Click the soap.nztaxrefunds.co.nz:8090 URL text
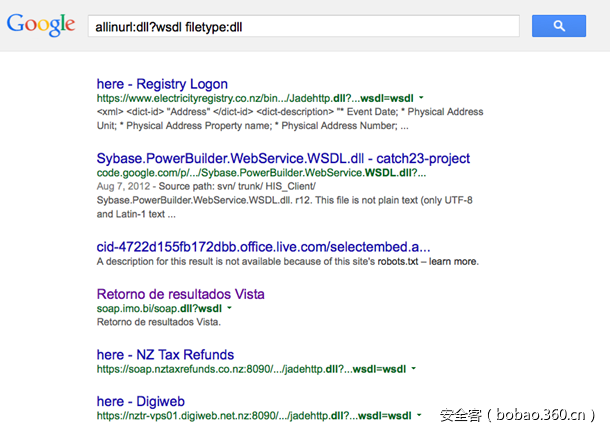Image resolution: width=610 pixels, height=433 pixels. click(251, 369)
